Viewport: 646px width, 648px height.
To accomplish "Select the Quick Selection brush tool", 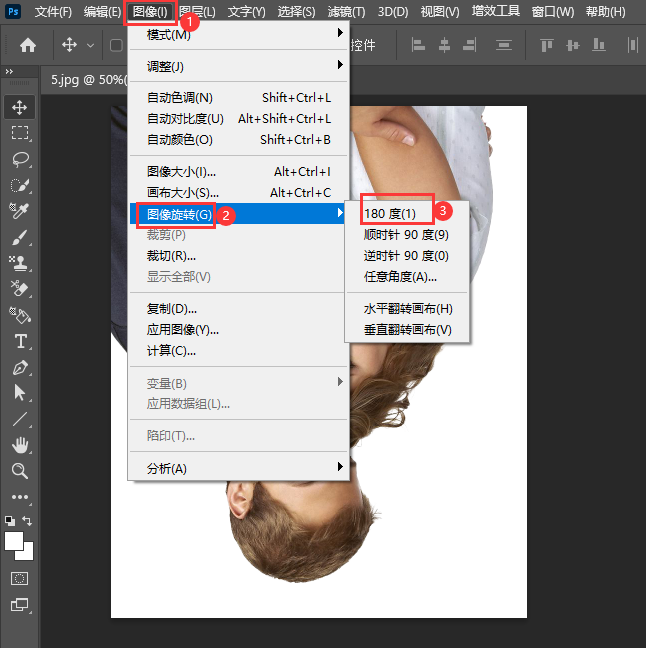I will tap(20, 185).
